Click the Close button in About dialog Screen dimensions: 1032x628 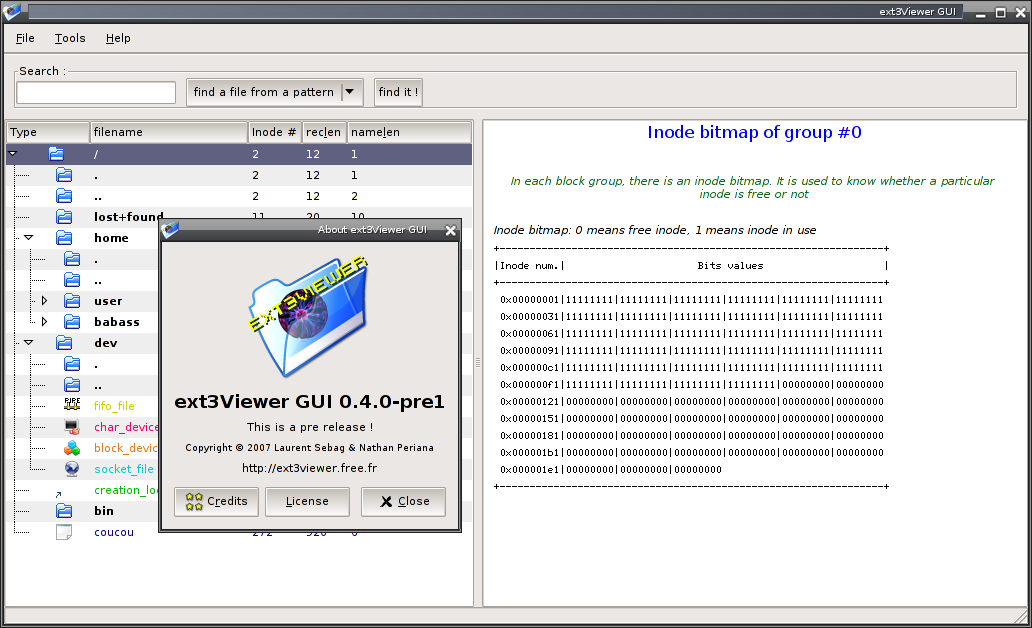(403, 502)
